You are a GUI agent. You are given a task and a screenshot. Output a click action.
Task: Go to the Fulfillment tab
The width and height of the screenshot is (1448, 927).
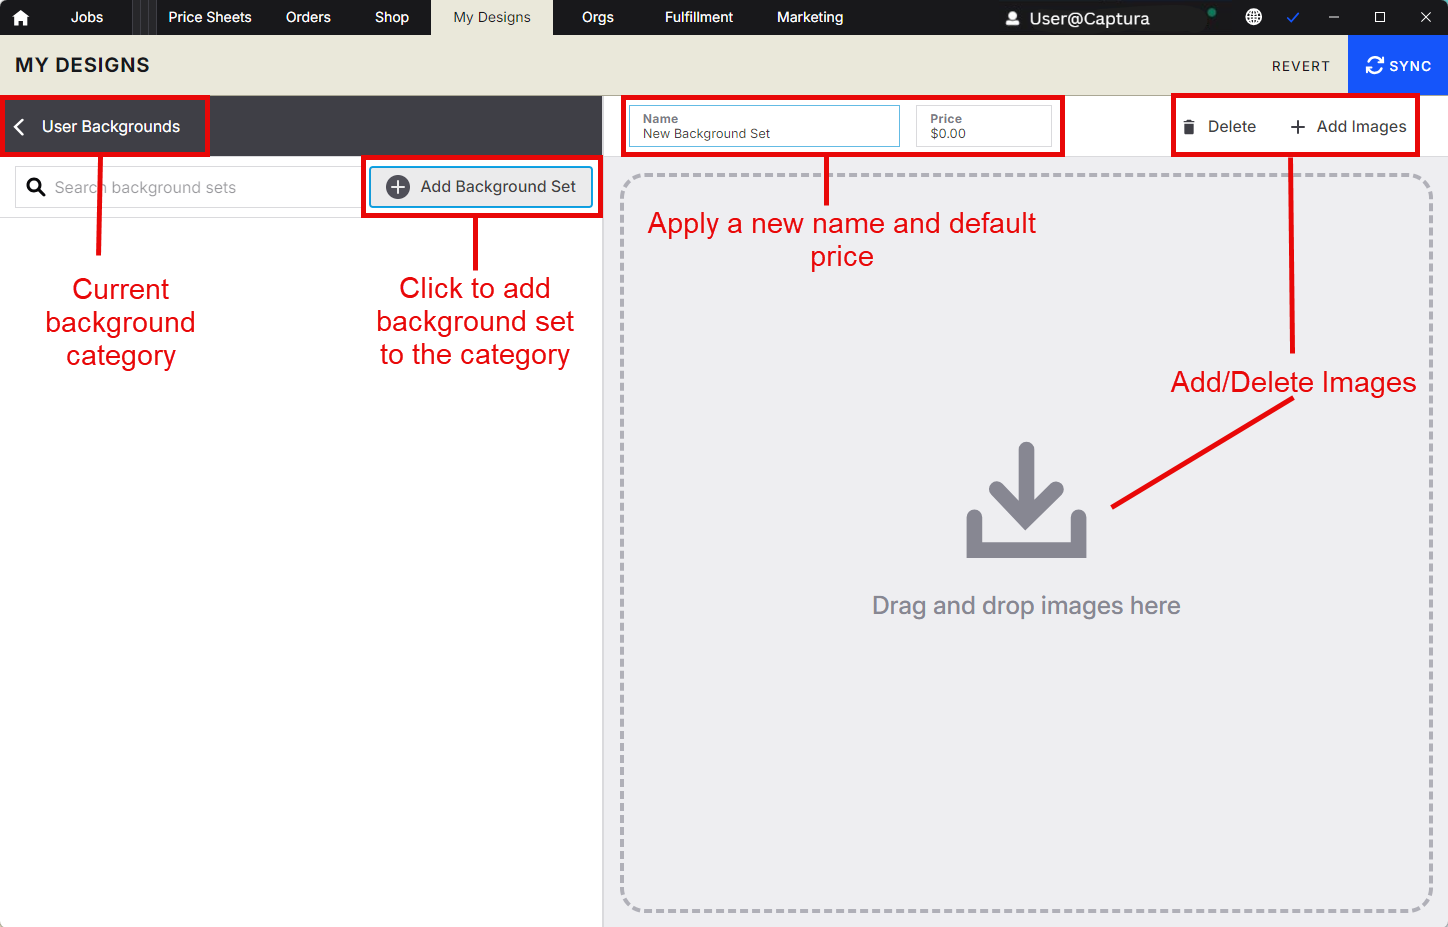pos(699,17)
